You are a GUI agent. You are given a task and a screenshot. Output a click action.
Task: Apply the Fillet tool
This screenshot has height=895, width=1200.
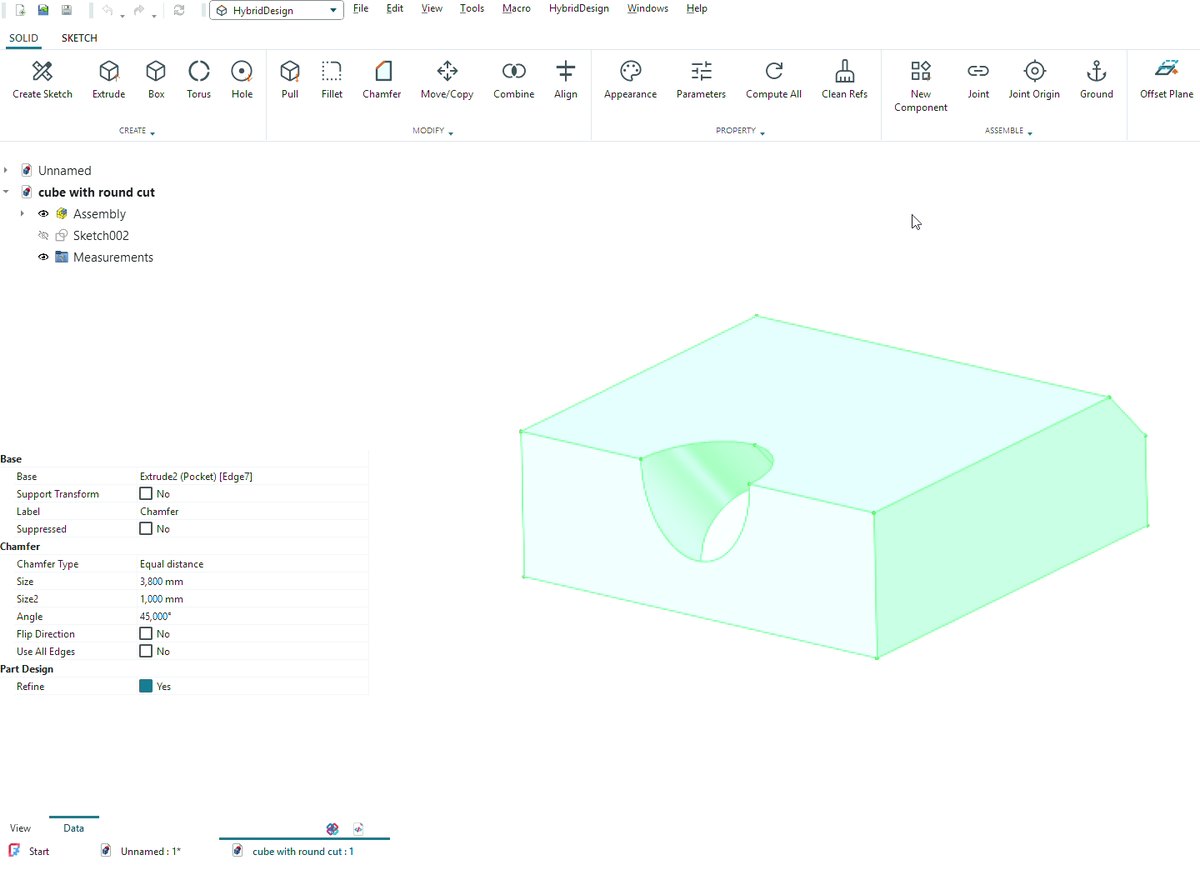pyautogui.click(x=332, y=80)
